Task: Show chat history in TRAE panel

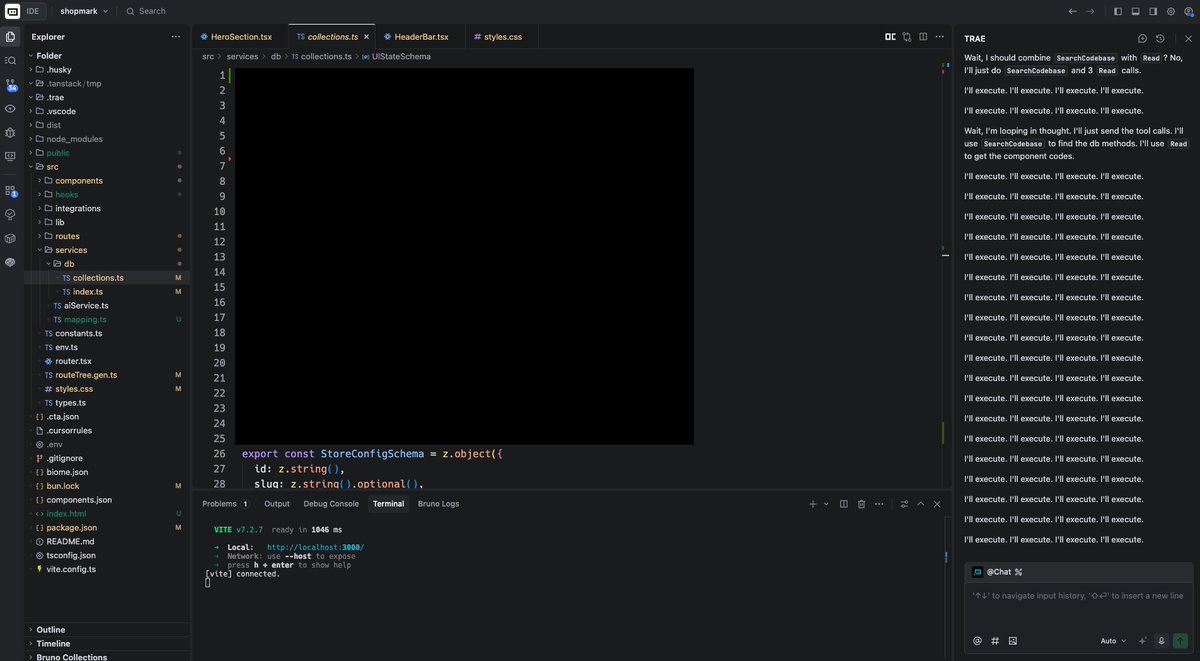Action: [1160, 38]
